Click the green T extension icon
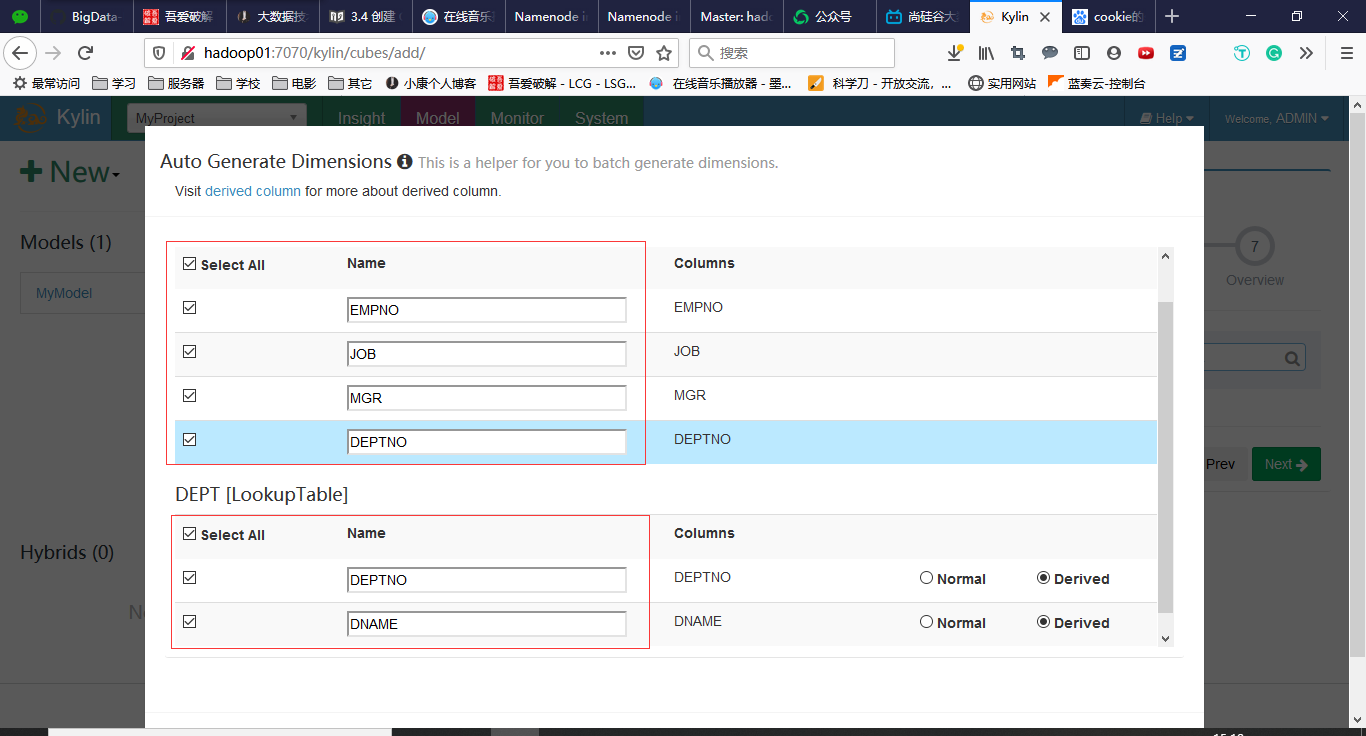Viewport: 1366px width, 736px height. pos(1242,53)
